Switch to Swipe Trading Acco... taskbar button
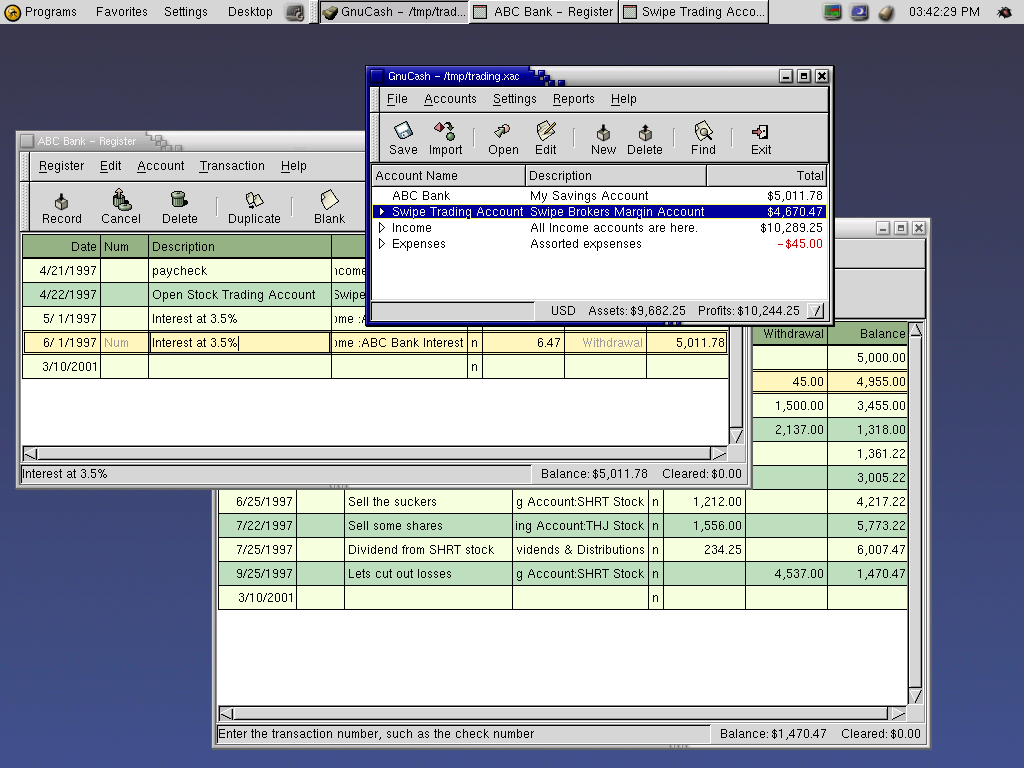1024x768 pixels. [695, 12]
